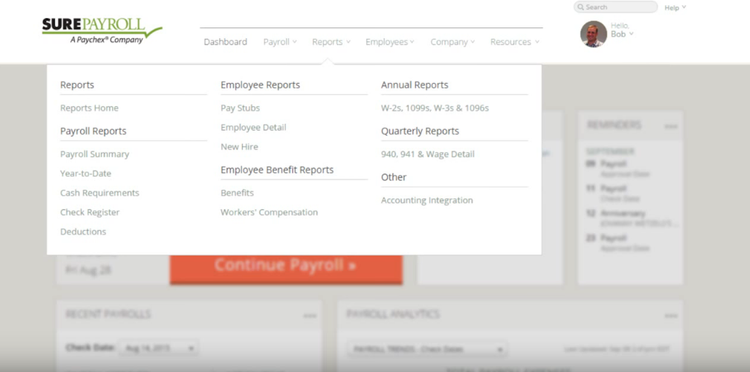The width and height of the screenshot is (750, 372).
Task: Open the Payroll Trends dropdown
Action: coord(427,349)
